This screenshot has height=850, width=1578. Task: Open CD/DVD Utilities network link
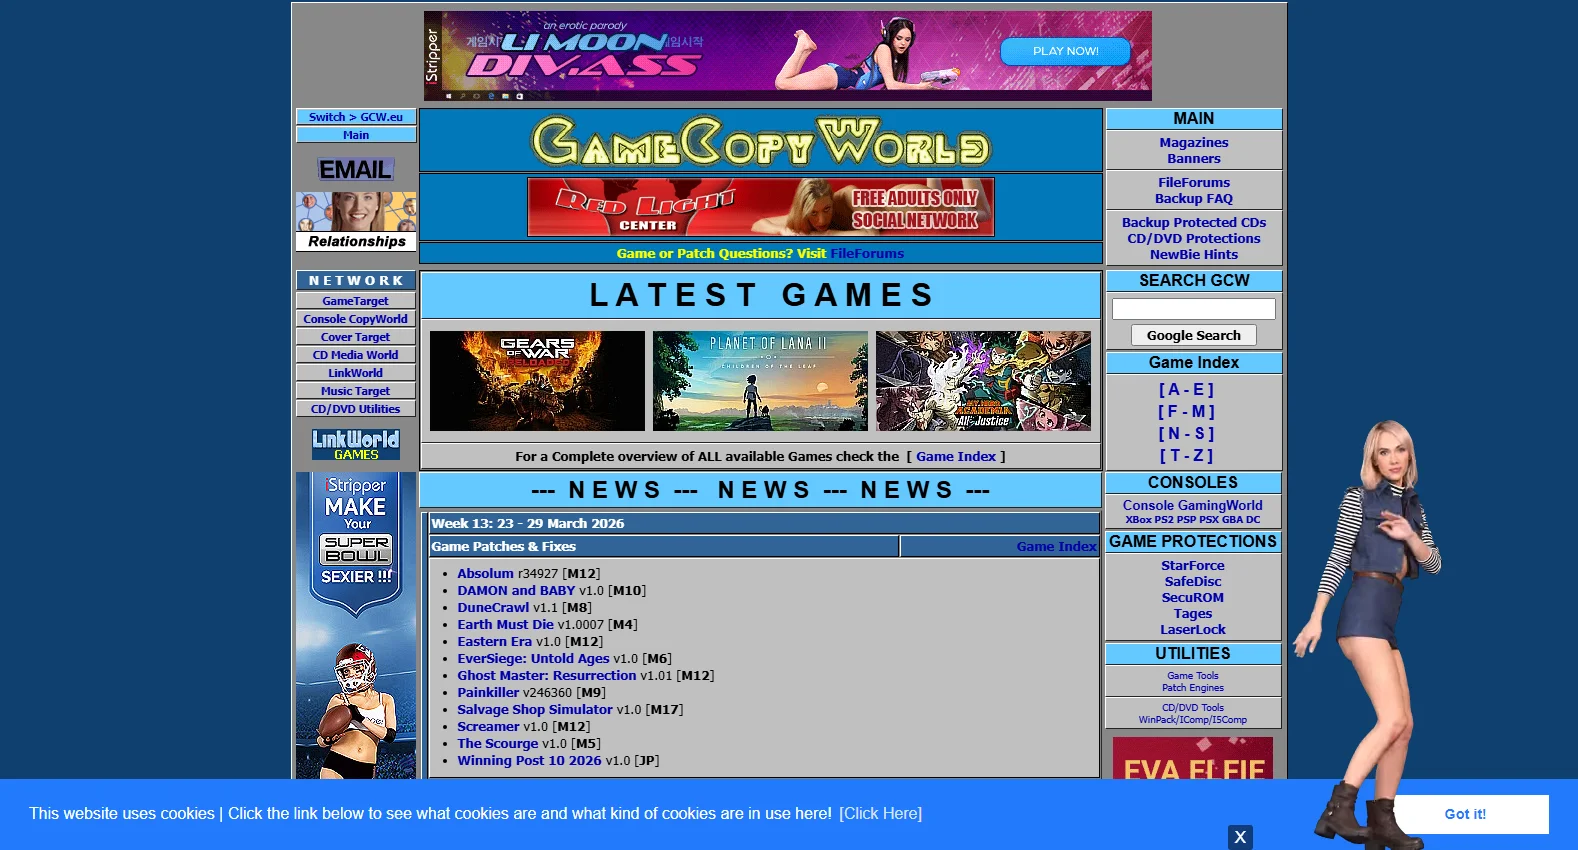pos(356,409)
